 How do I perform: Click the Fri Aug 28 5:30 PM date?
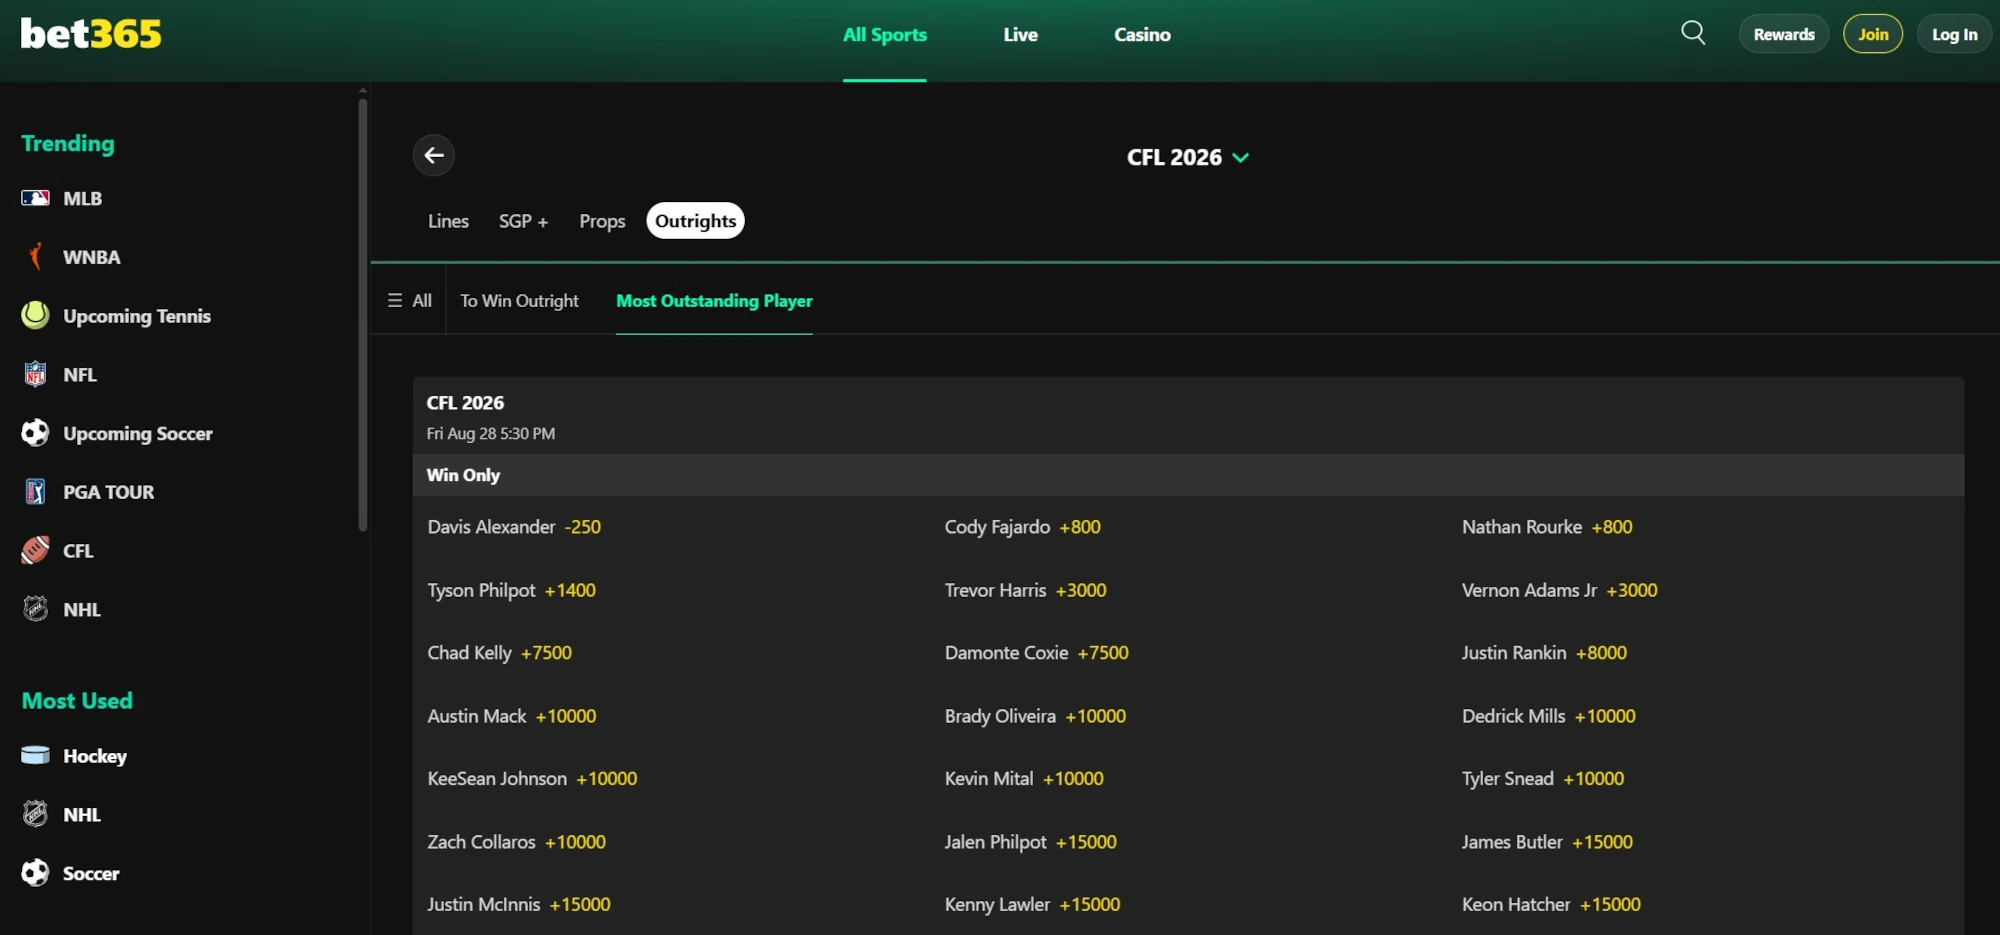[490, 434]
